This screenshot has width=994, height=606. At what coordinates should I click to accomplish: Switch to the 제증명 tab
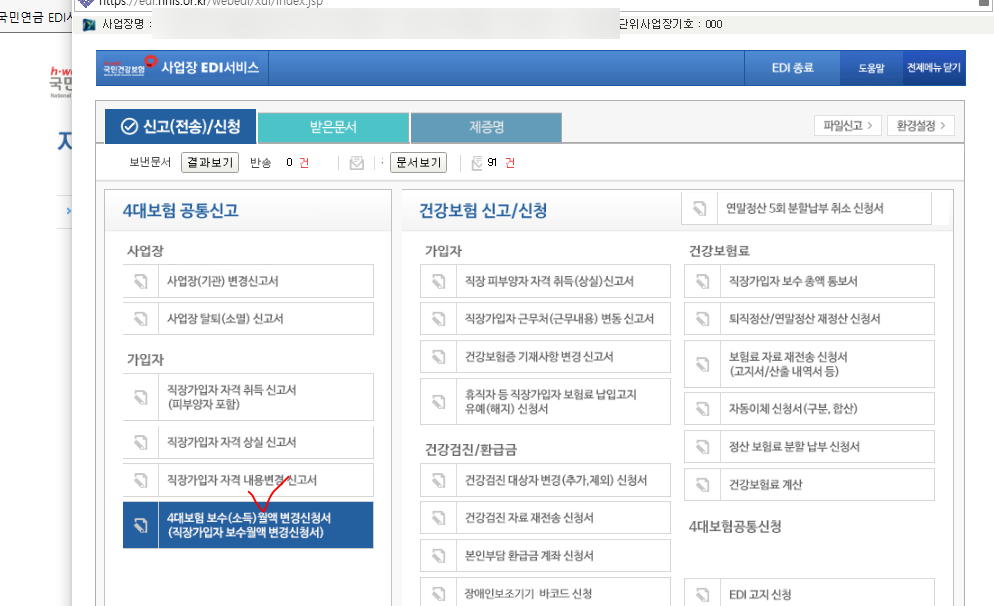click(x=486, y=127)
